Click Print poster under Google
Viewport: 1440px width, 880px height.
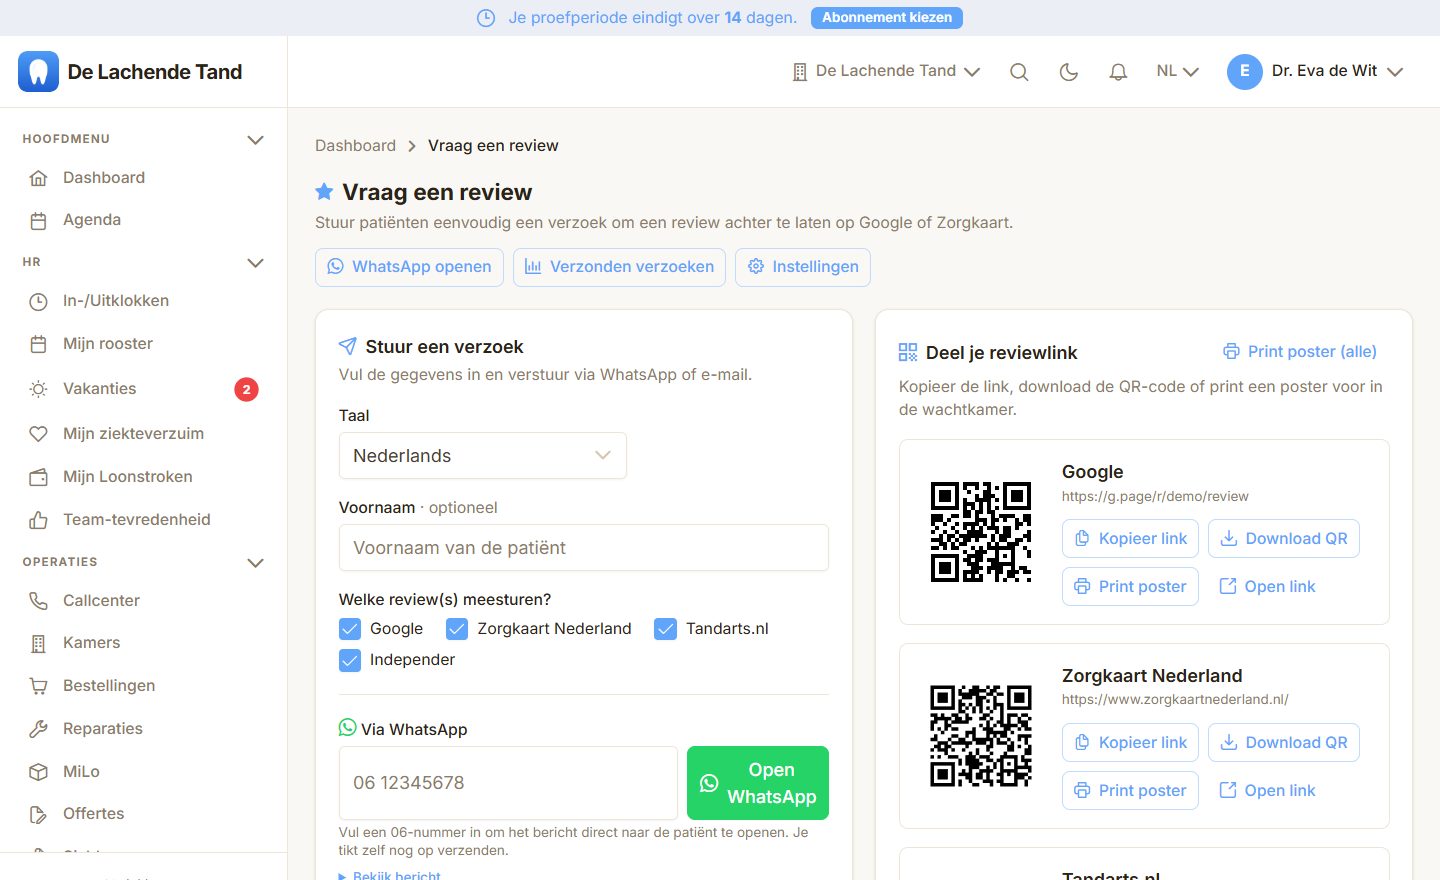tap(1130, 587)
